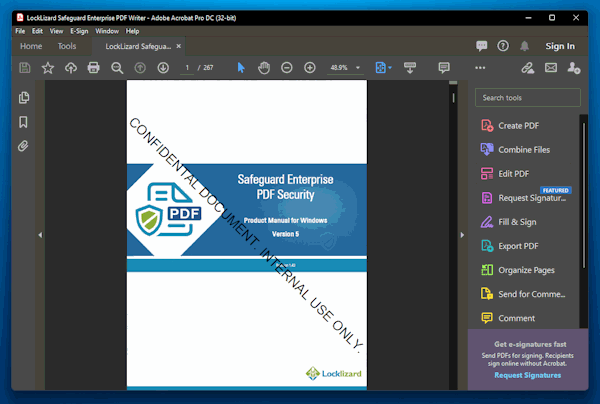Open the File menu
The height and width of the screenshot is (404, 600).
click(x=20, y=31)
